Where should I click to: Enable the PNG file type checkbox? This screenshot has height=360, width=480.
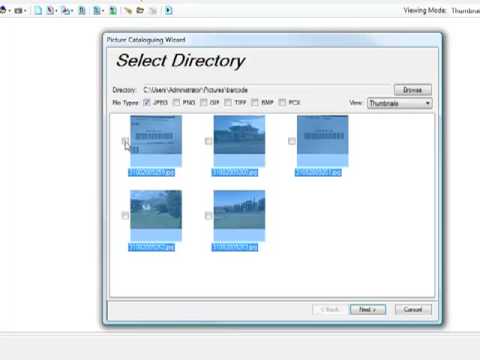tap(176, 102)
